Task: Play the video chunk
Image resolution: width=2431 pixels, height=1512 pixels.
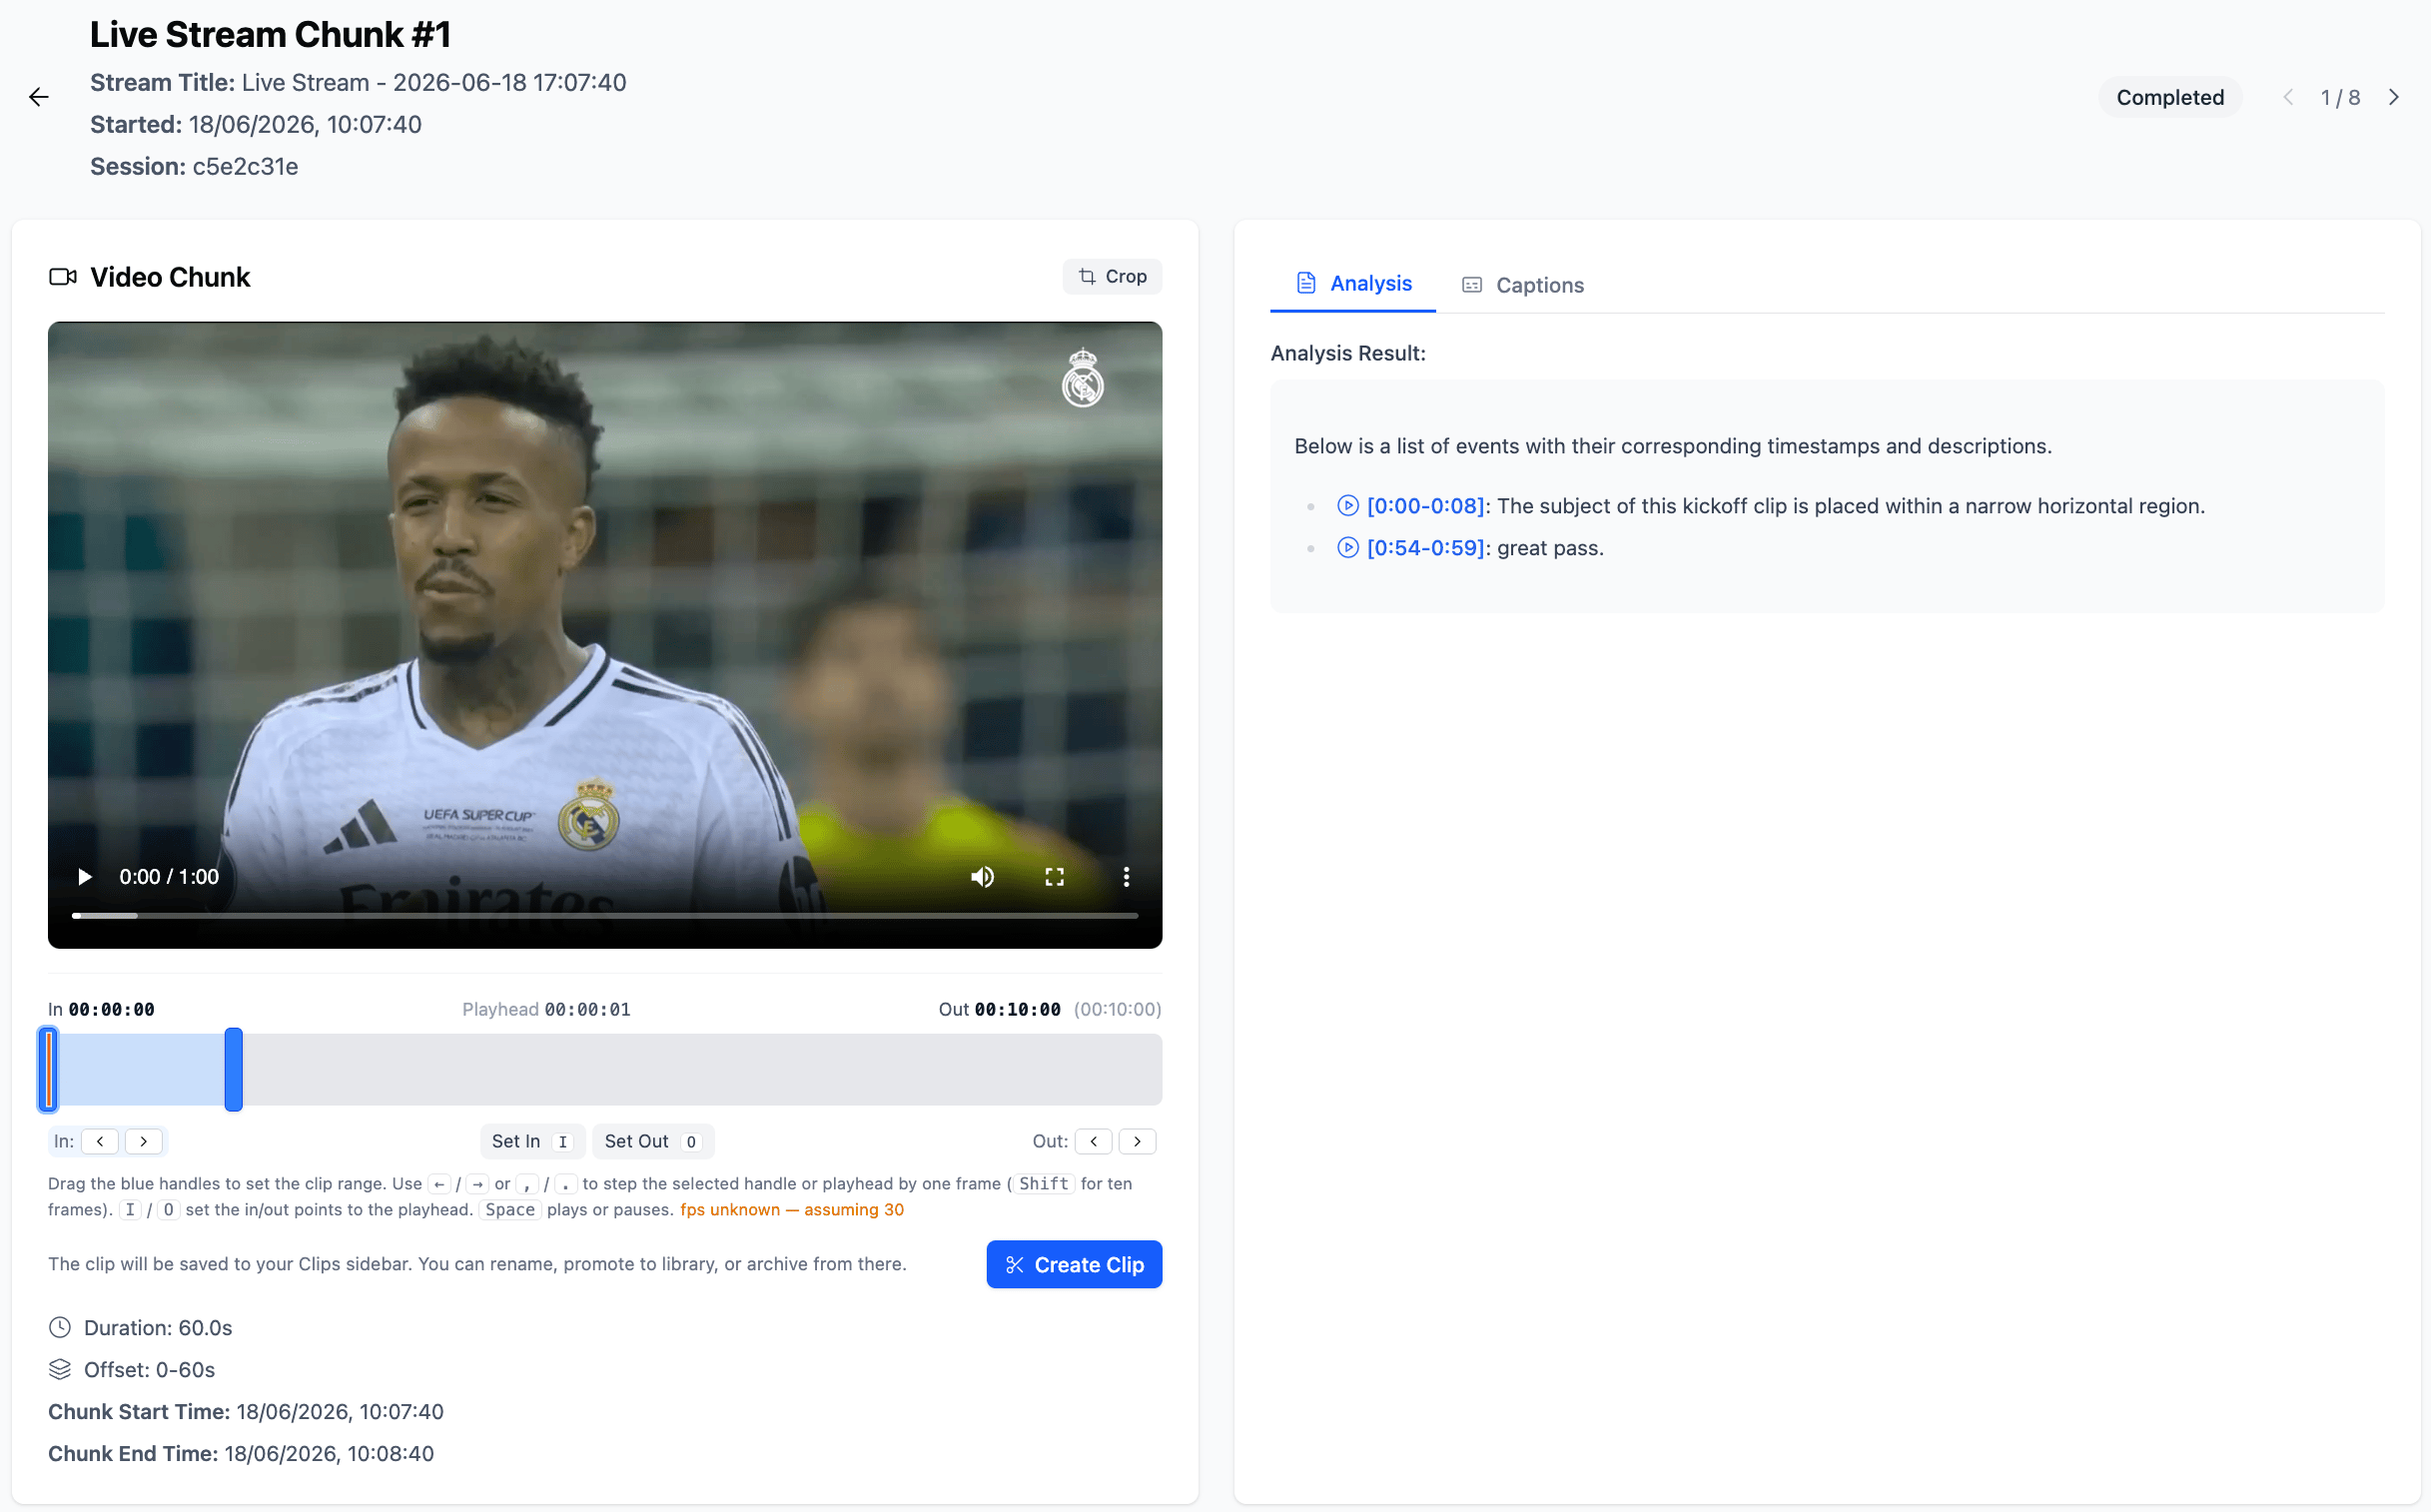Action: click(85, 877)
